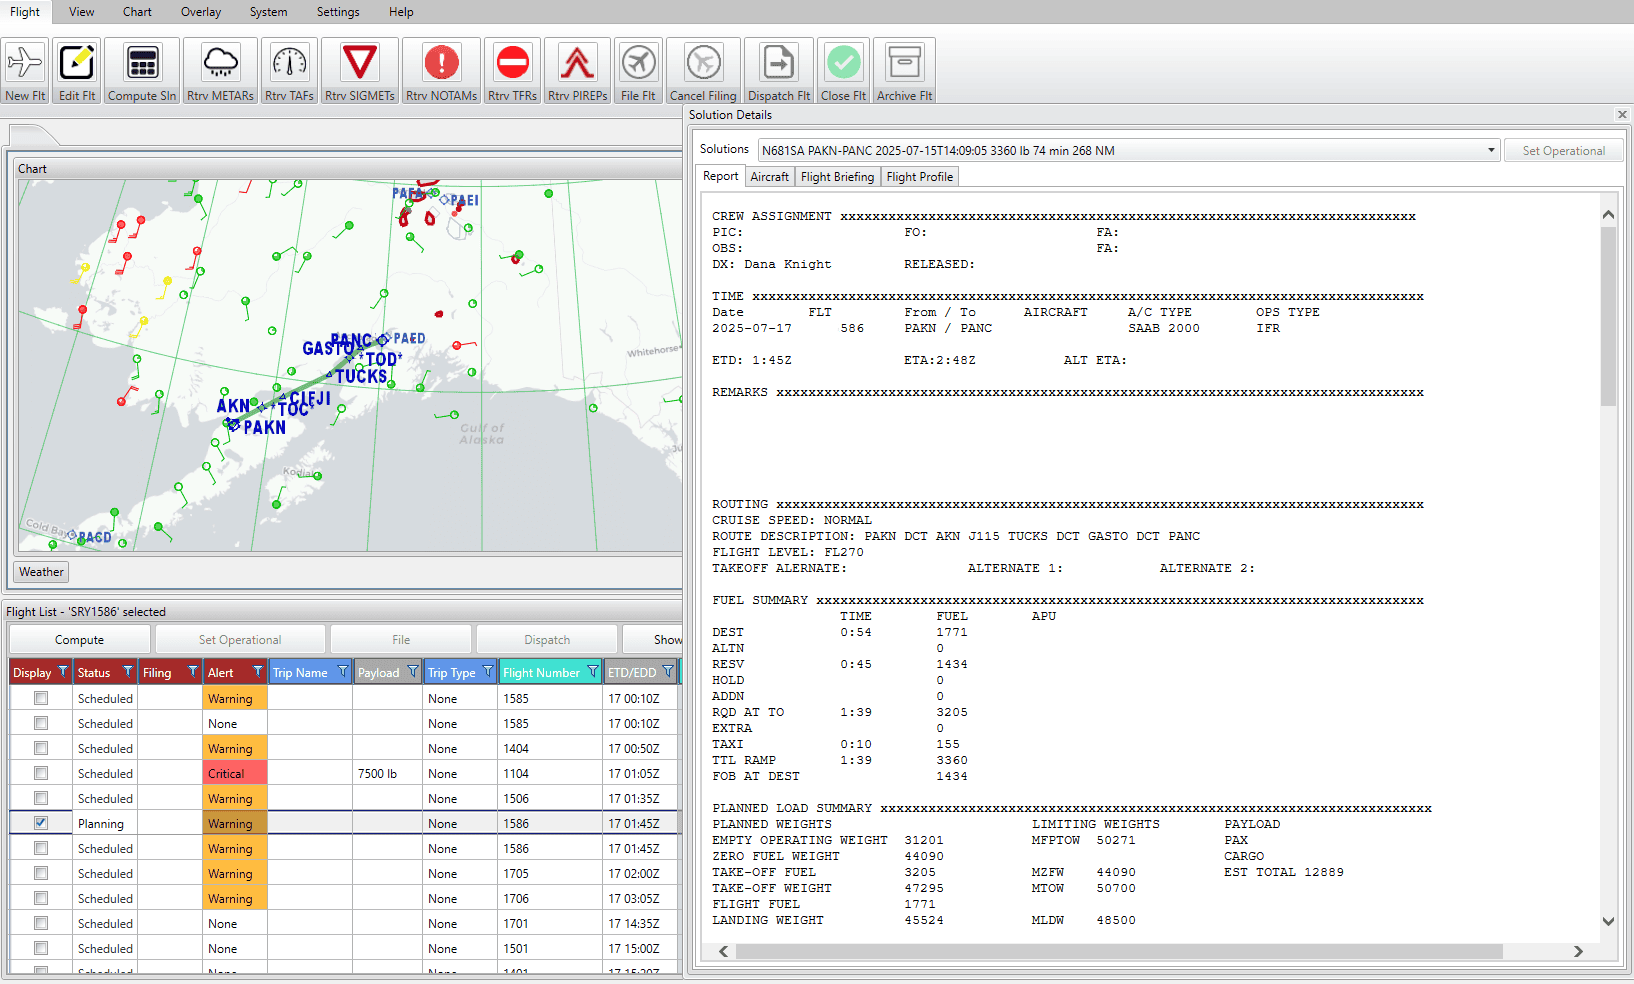Retrieve METARs using the toolbar icon
This screenshot has width=1634, height=984.
click(219, 68)
